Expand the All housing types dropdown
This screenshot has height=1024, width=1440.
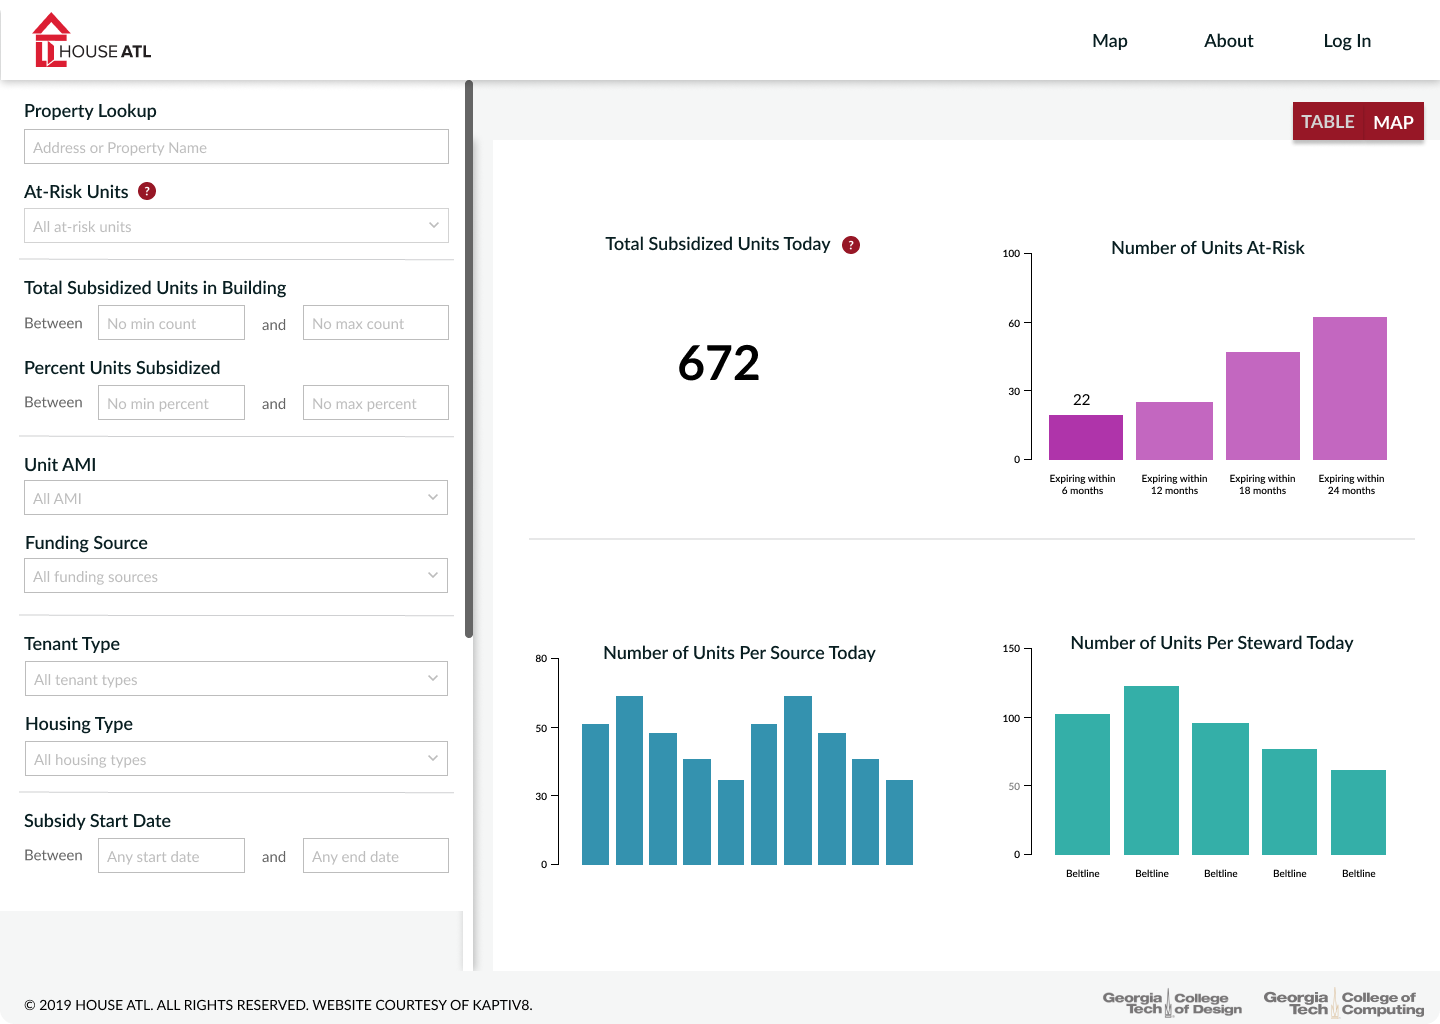[x=236, y=759]
